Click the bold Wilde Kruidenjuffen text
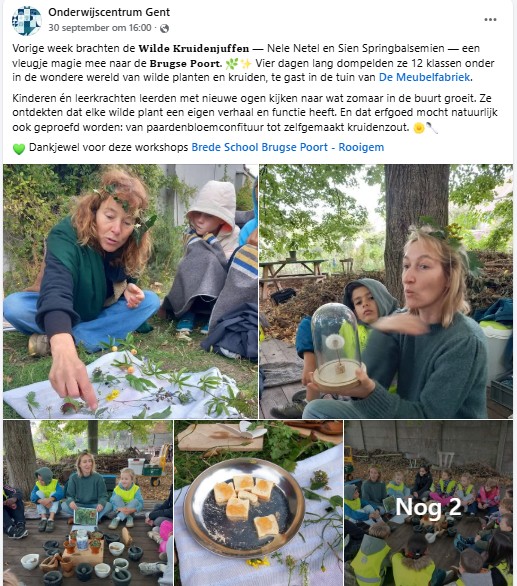This screenshot has width=517, height=586. 194,49
